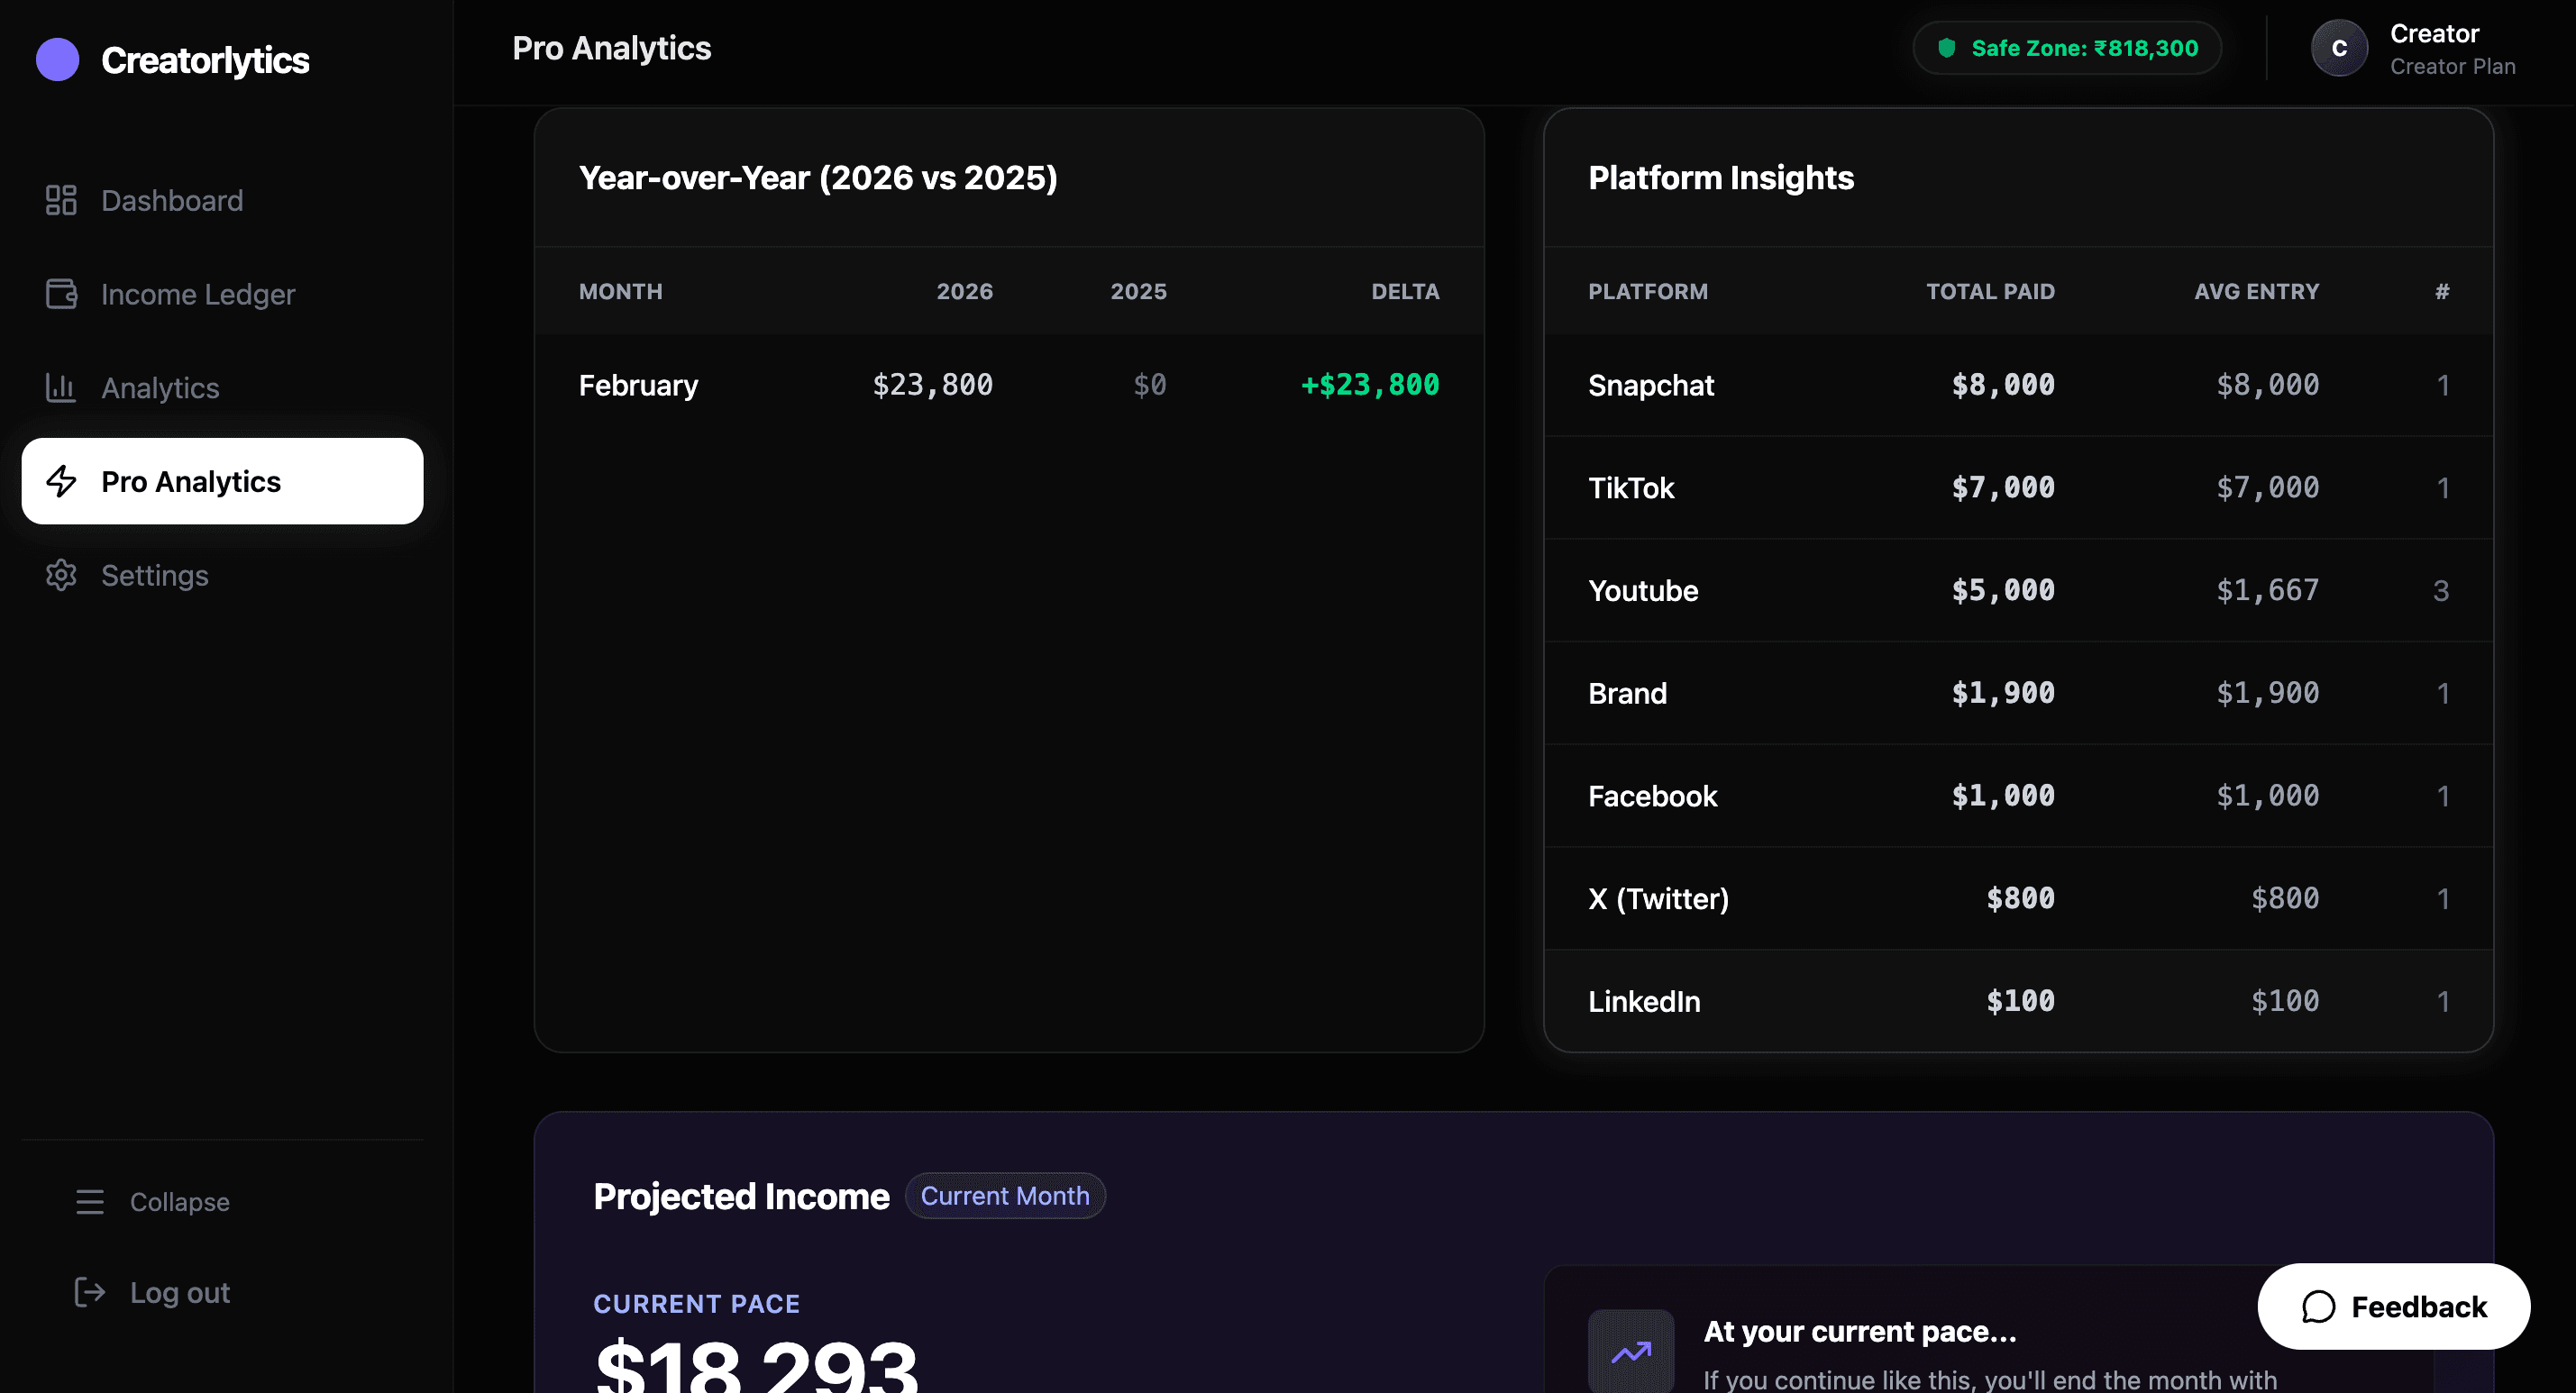Open the Income Ledger page
This screenshot has height=1393, width=2576.
pyautogui.click(x=197, y=294)
